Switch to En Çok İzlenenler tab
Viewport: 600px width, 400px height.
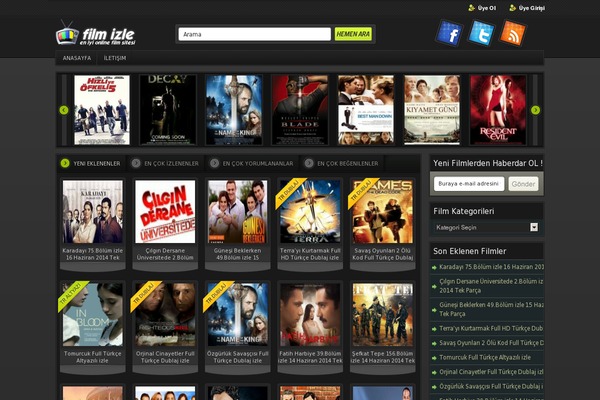166,163
